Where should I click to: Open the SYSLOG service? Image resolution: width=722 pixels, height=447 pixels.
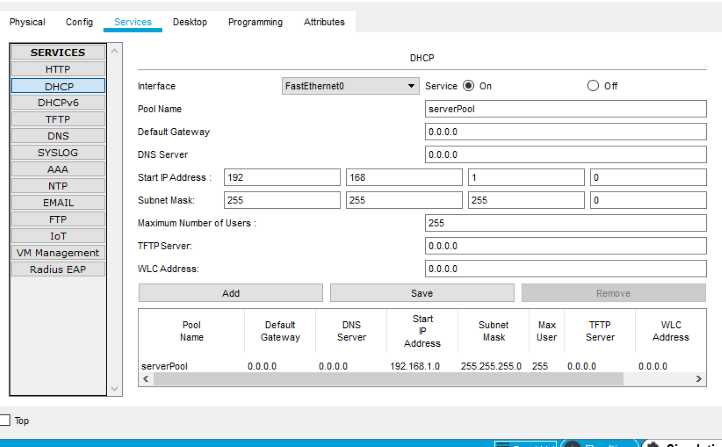58,152
